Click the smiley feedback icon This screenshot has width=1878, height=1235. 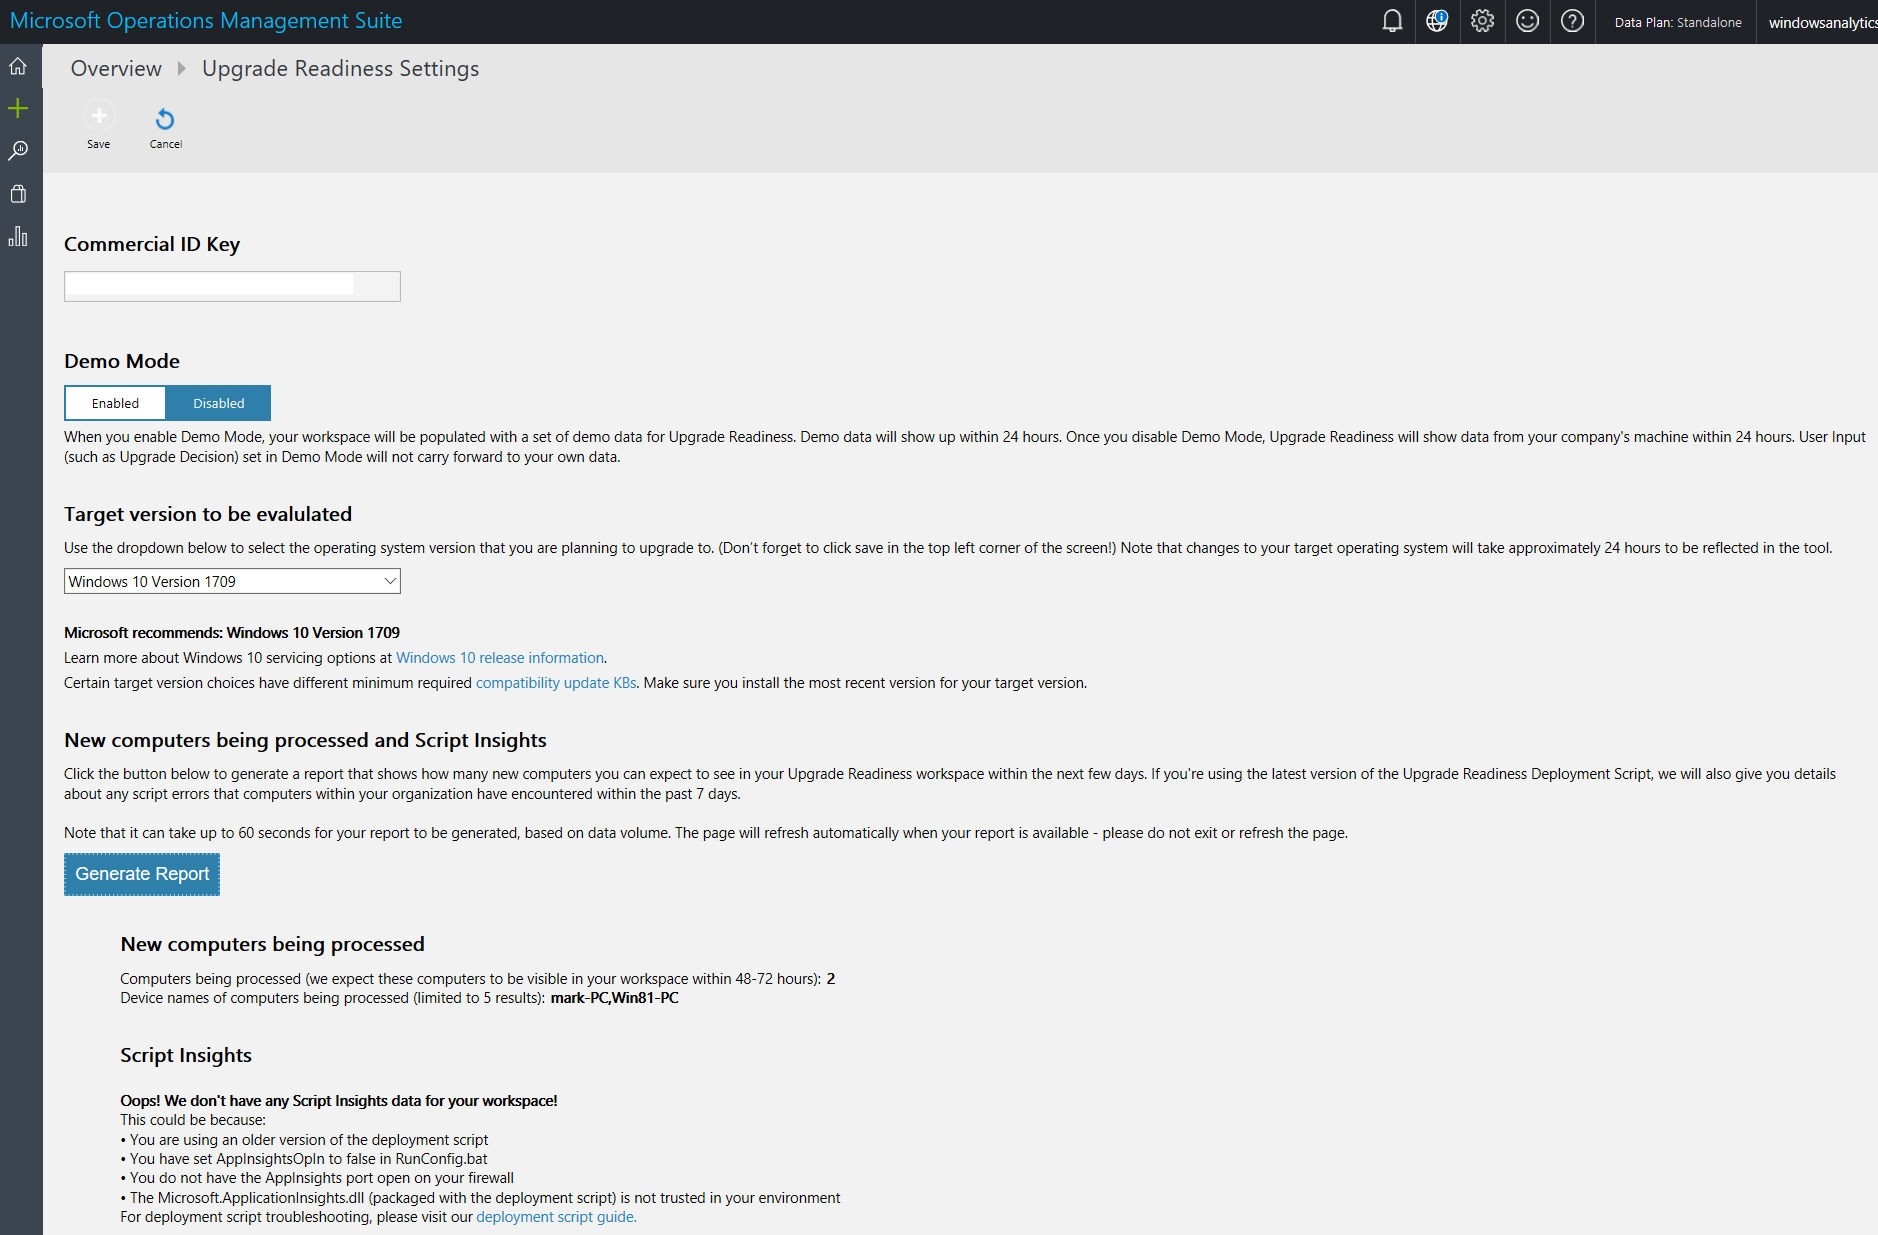(x=1527, y=21)
